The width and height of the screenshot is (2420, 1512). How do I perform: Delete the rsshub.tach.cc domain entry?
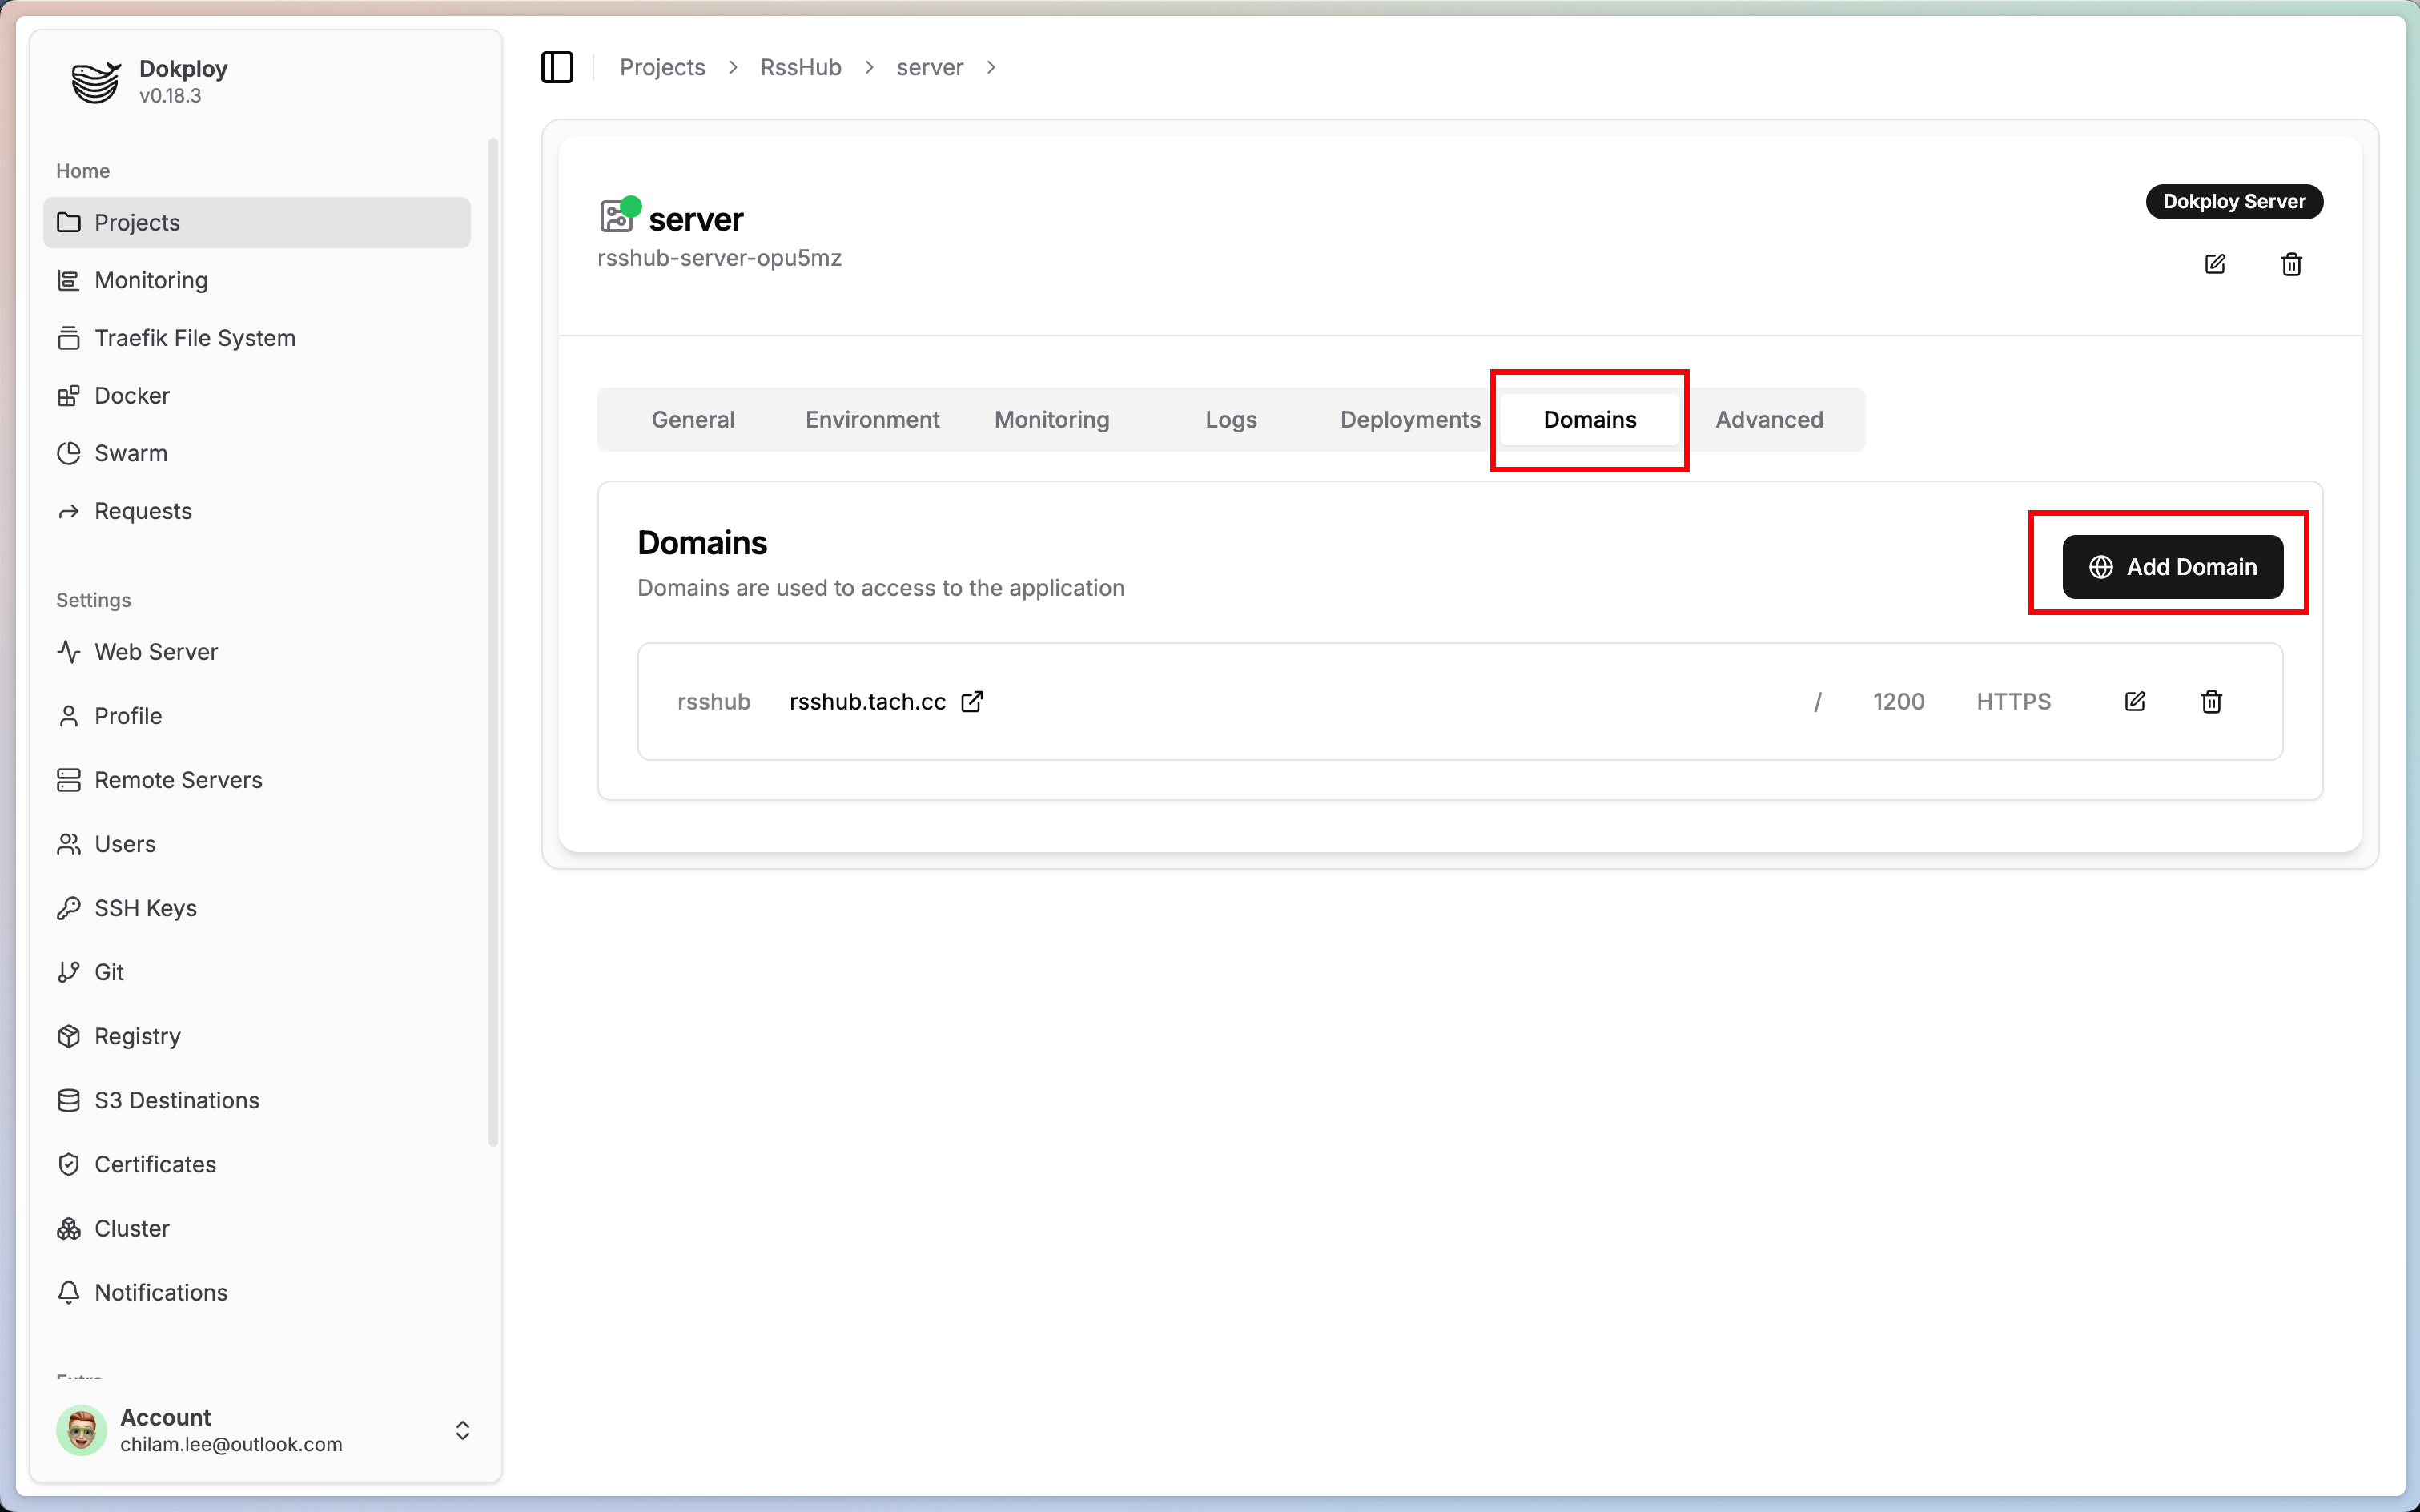point(2211,701)
